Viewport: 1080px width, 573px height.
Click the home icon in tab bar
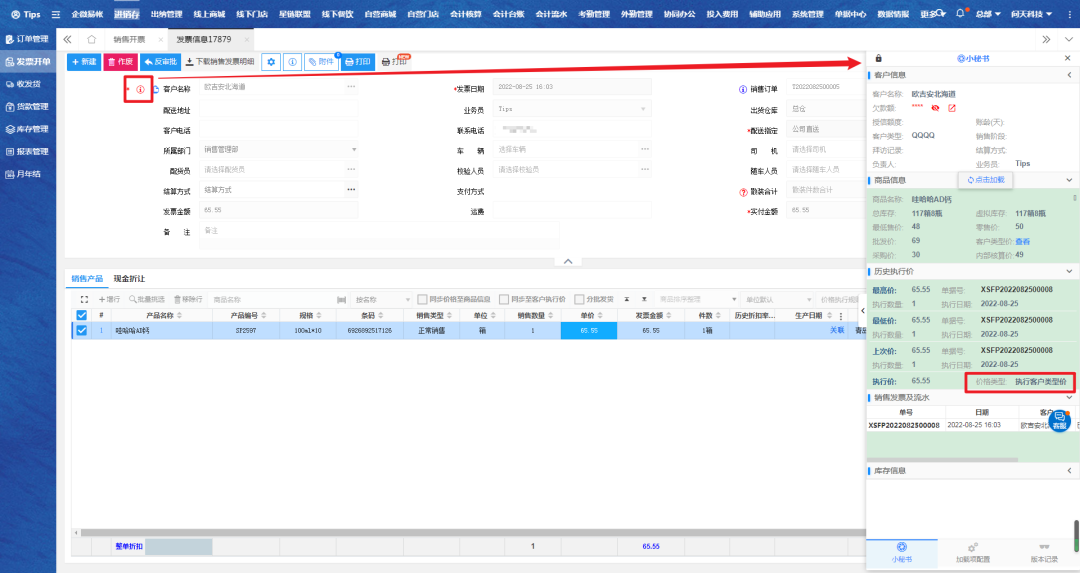tap(91, 39)
